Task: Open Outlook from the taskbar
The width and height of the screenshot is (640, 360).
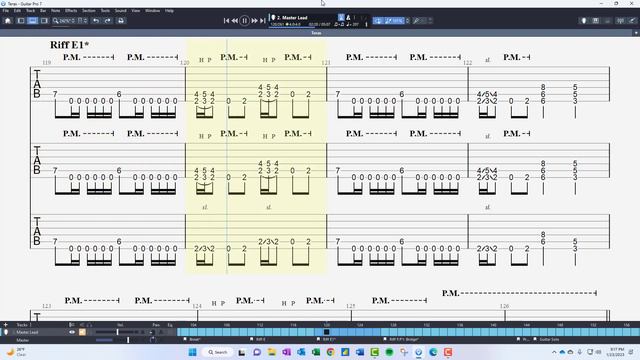Action: tap(301, 352)
